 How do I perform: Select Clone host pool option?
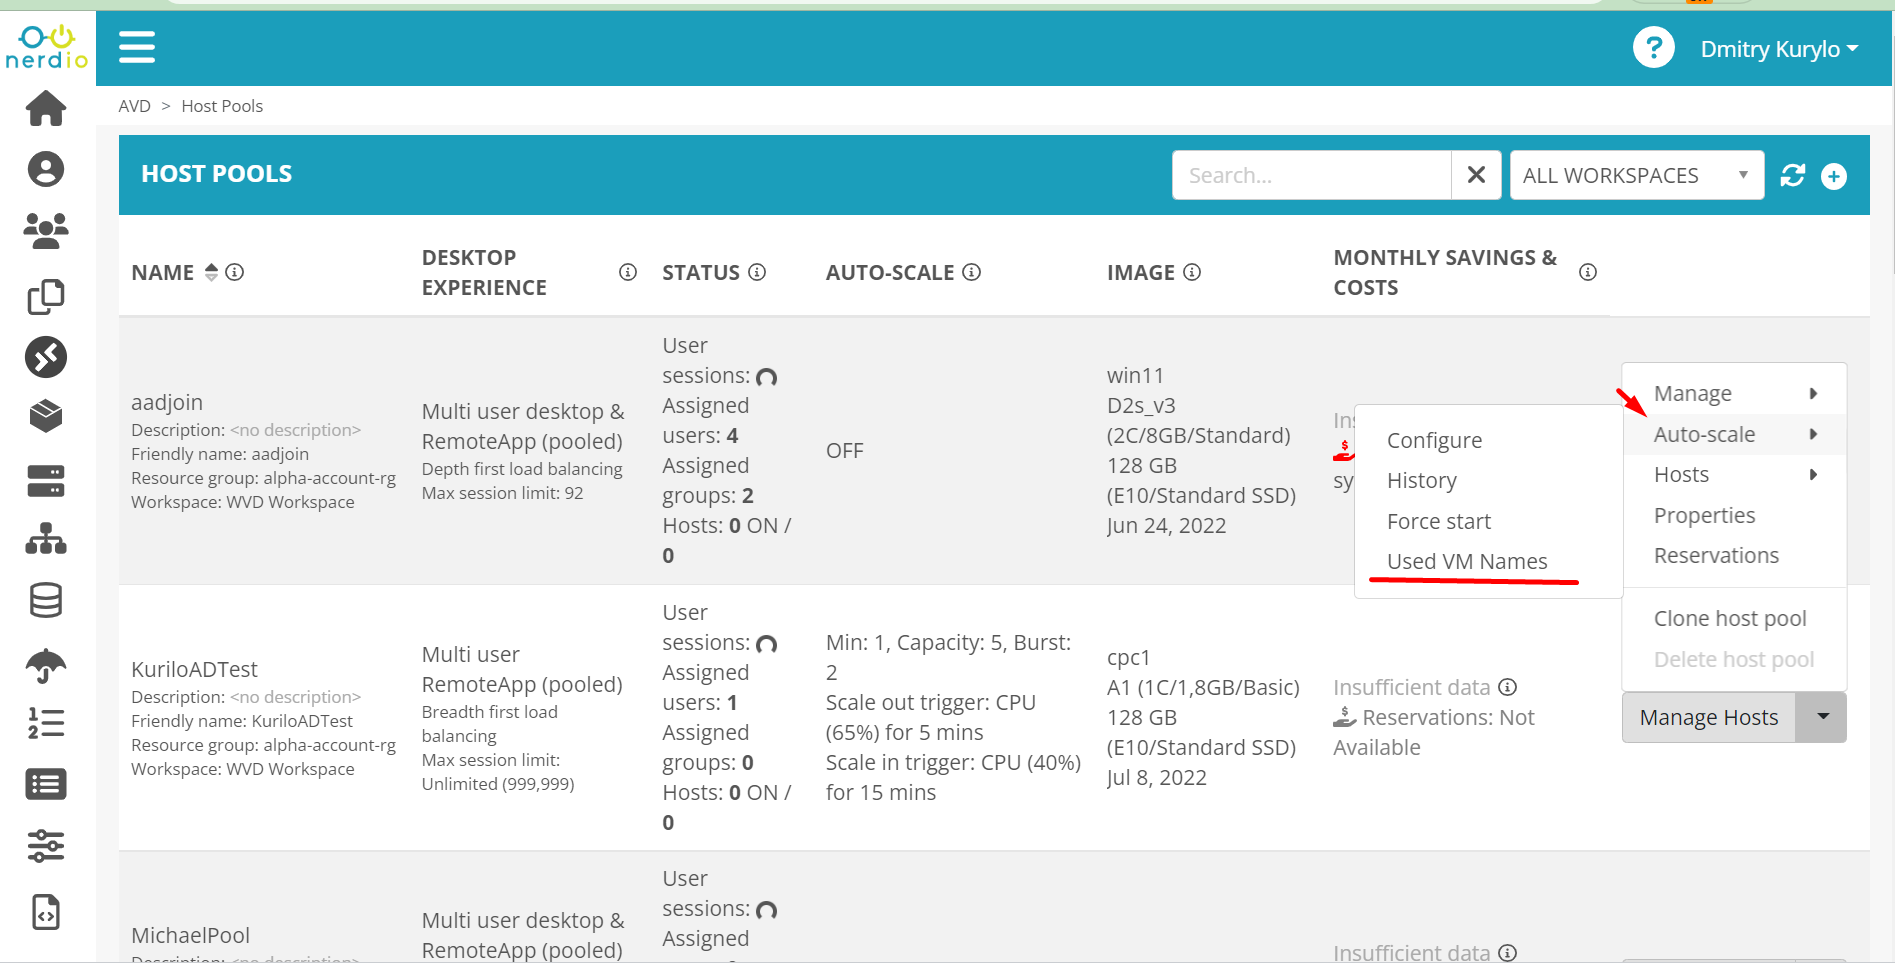[1729, 619]
